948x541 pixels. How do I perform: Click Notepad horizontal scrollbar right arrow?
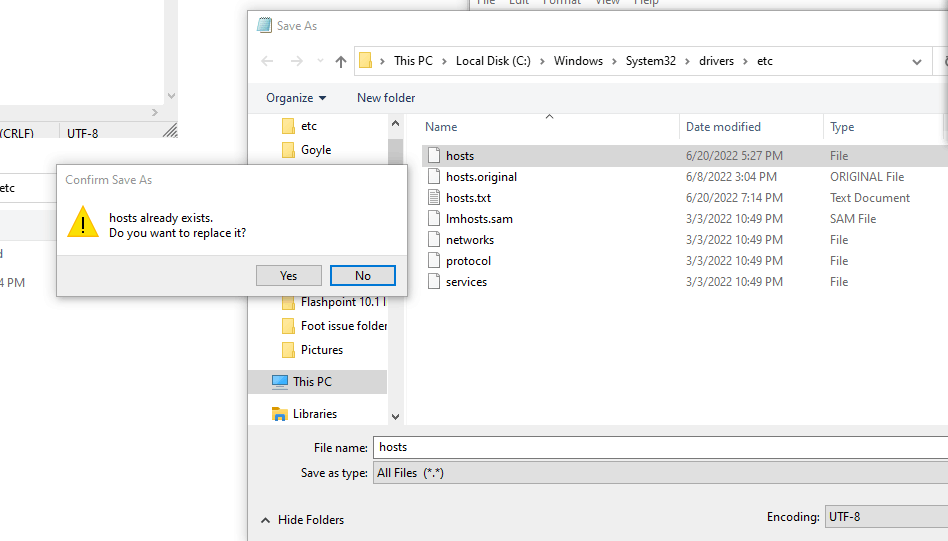coord(155,112)
